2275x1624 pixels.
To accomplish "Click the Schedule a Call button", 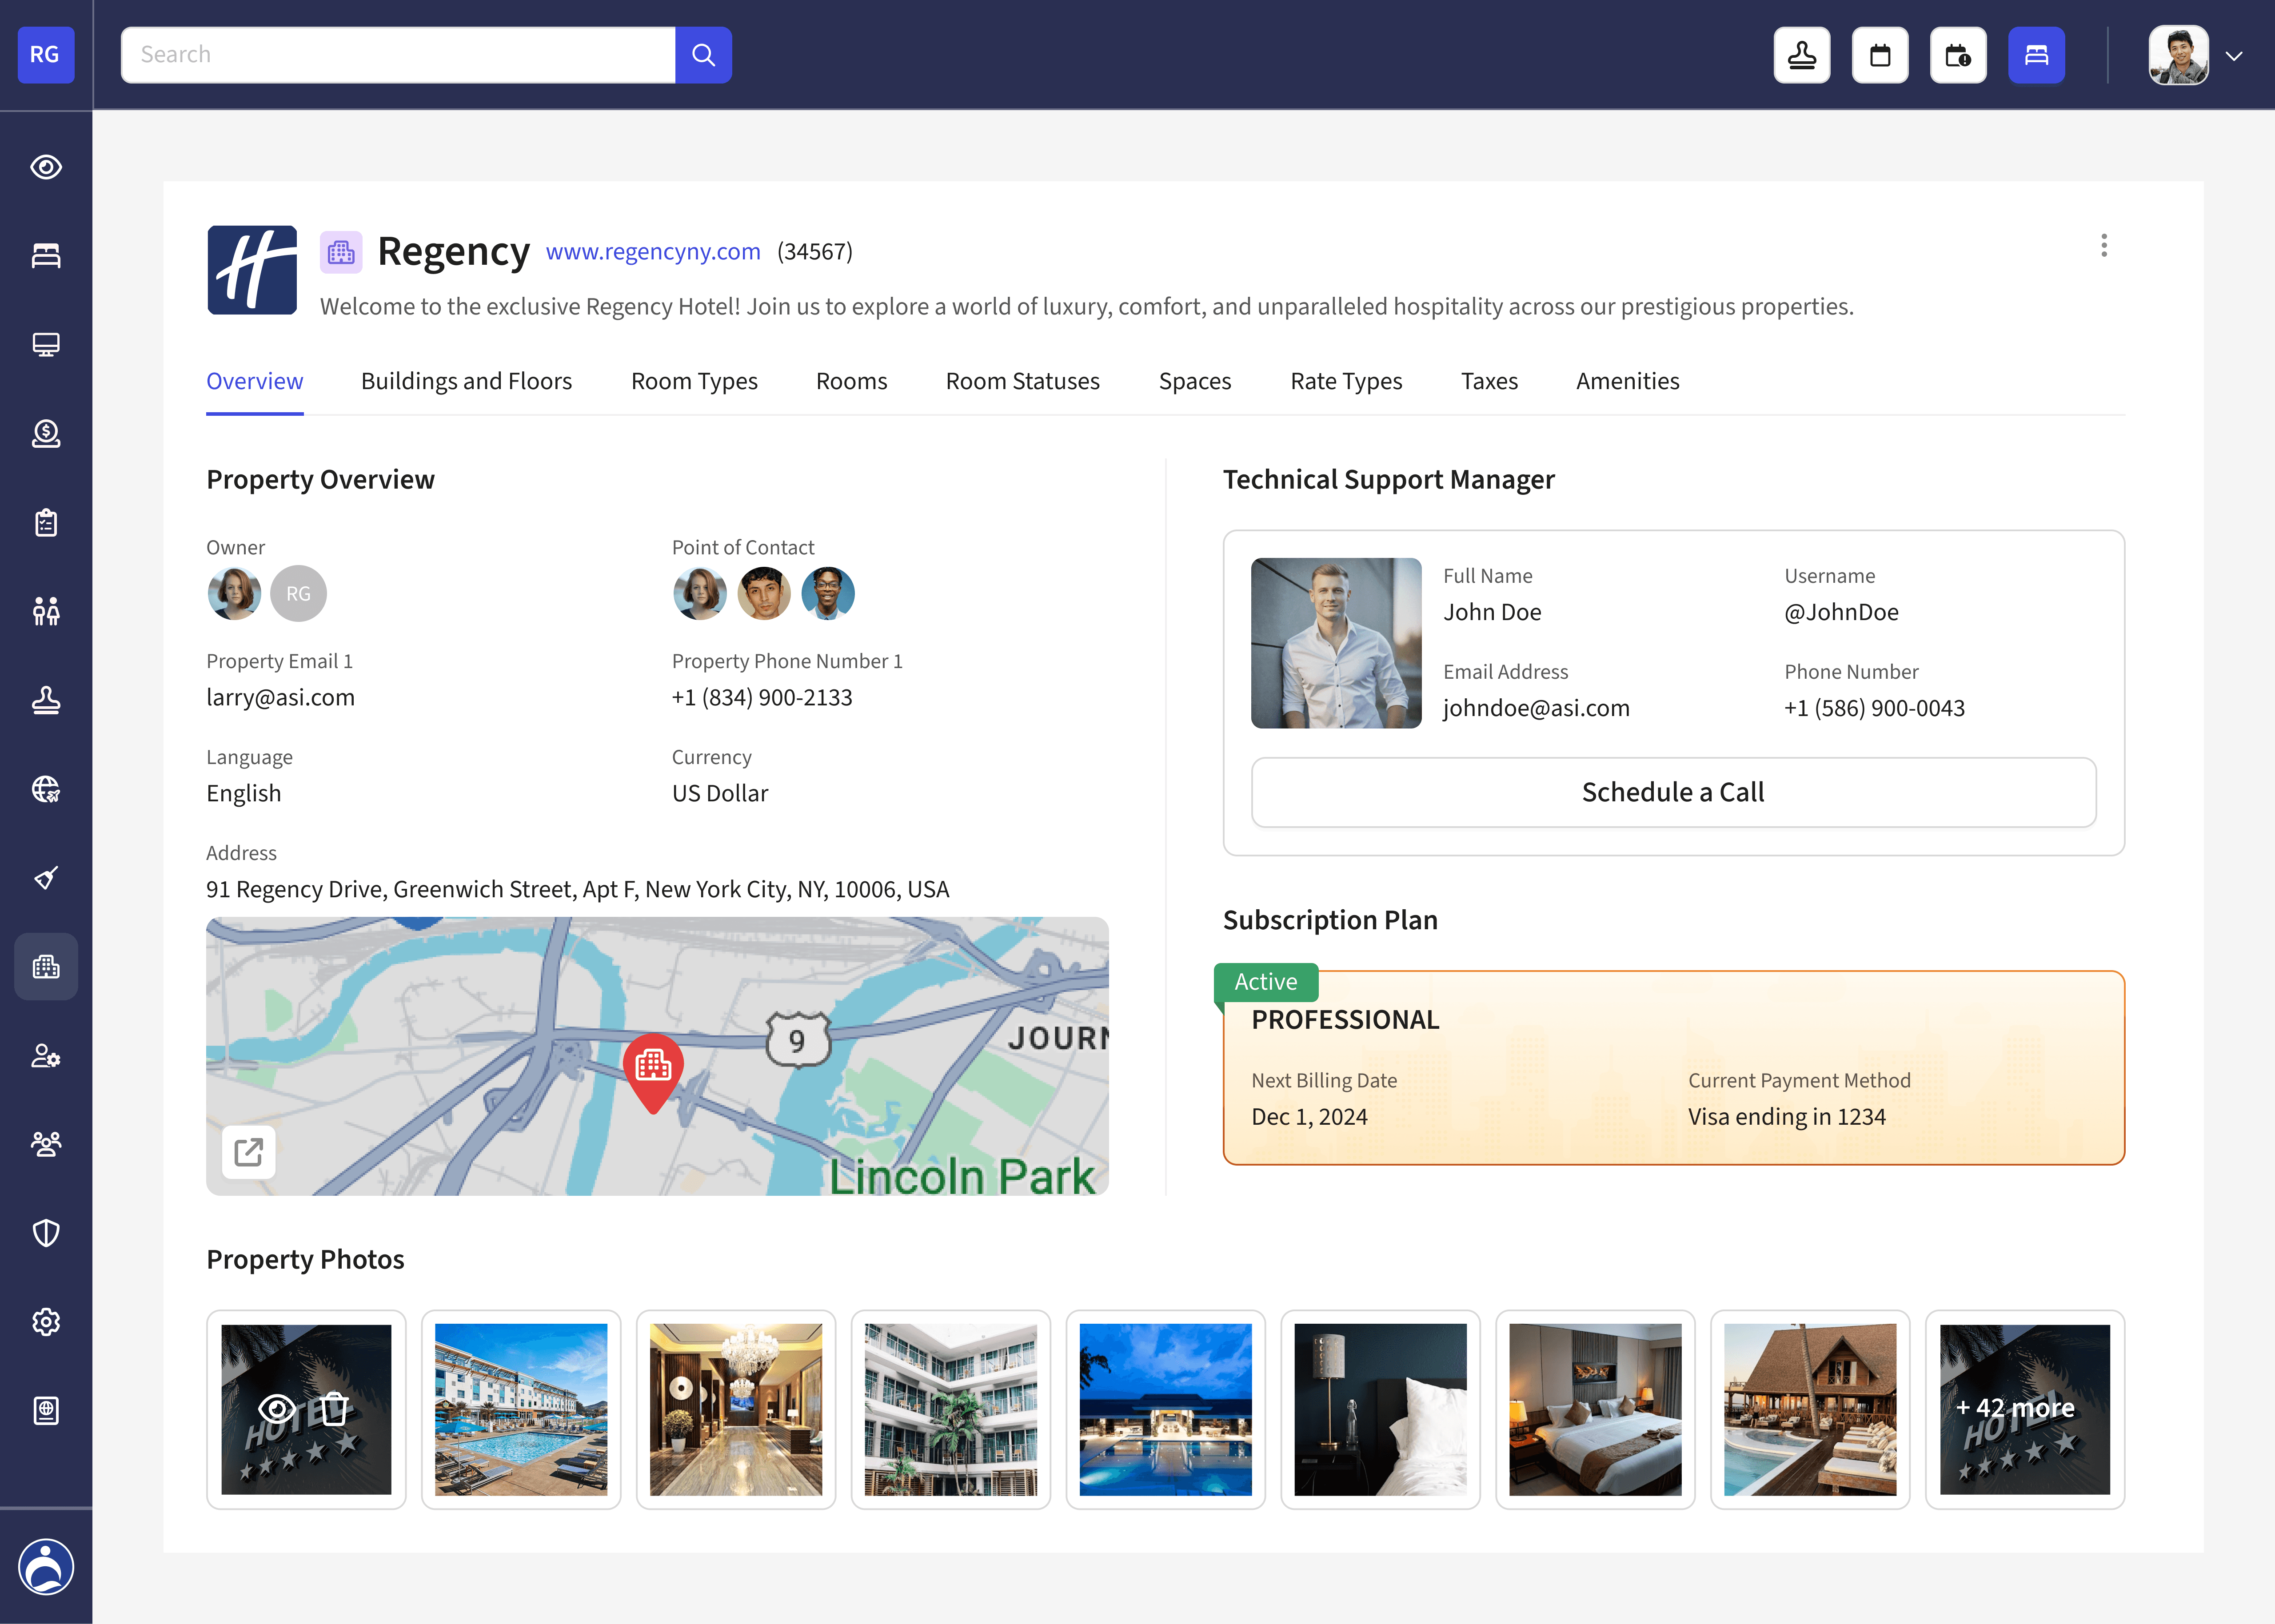I will tap(1673, 792).
